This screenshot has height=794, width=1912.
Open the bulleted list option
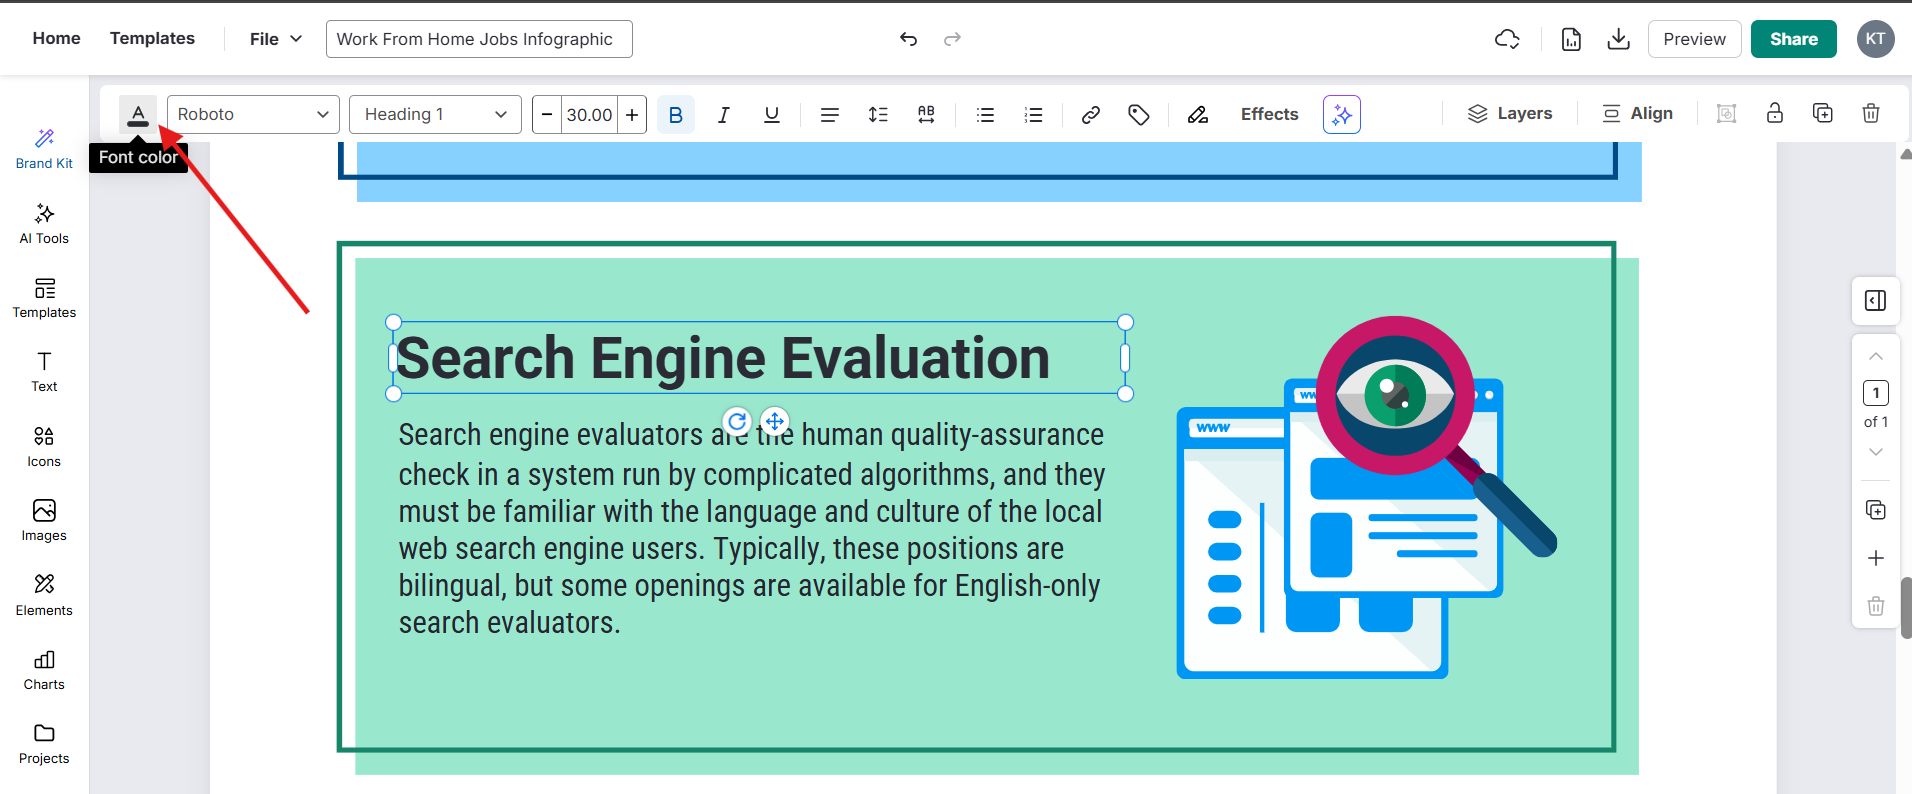pos(985,115)
